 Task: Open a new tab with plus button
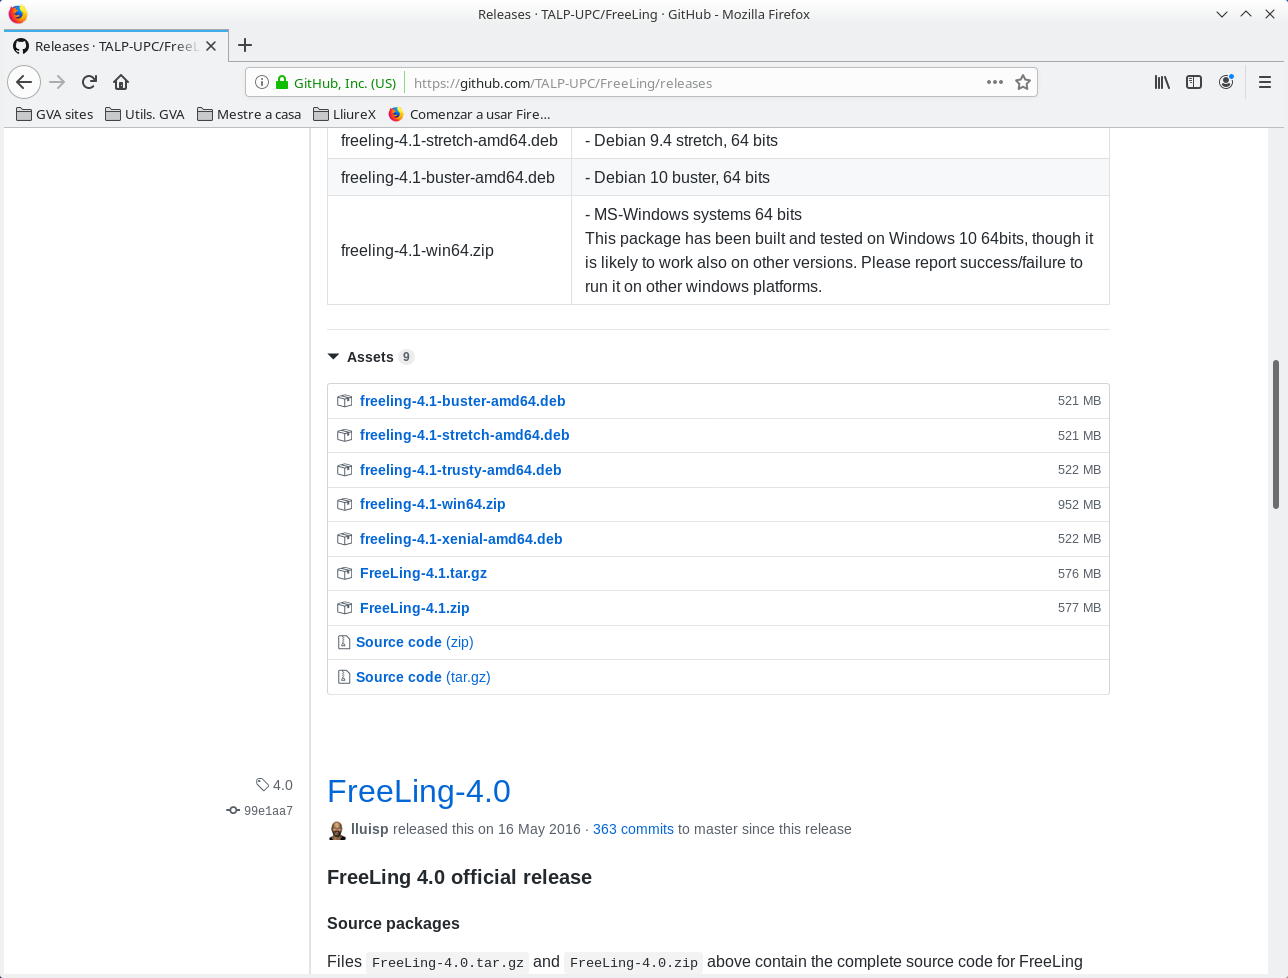coord(245,45)
